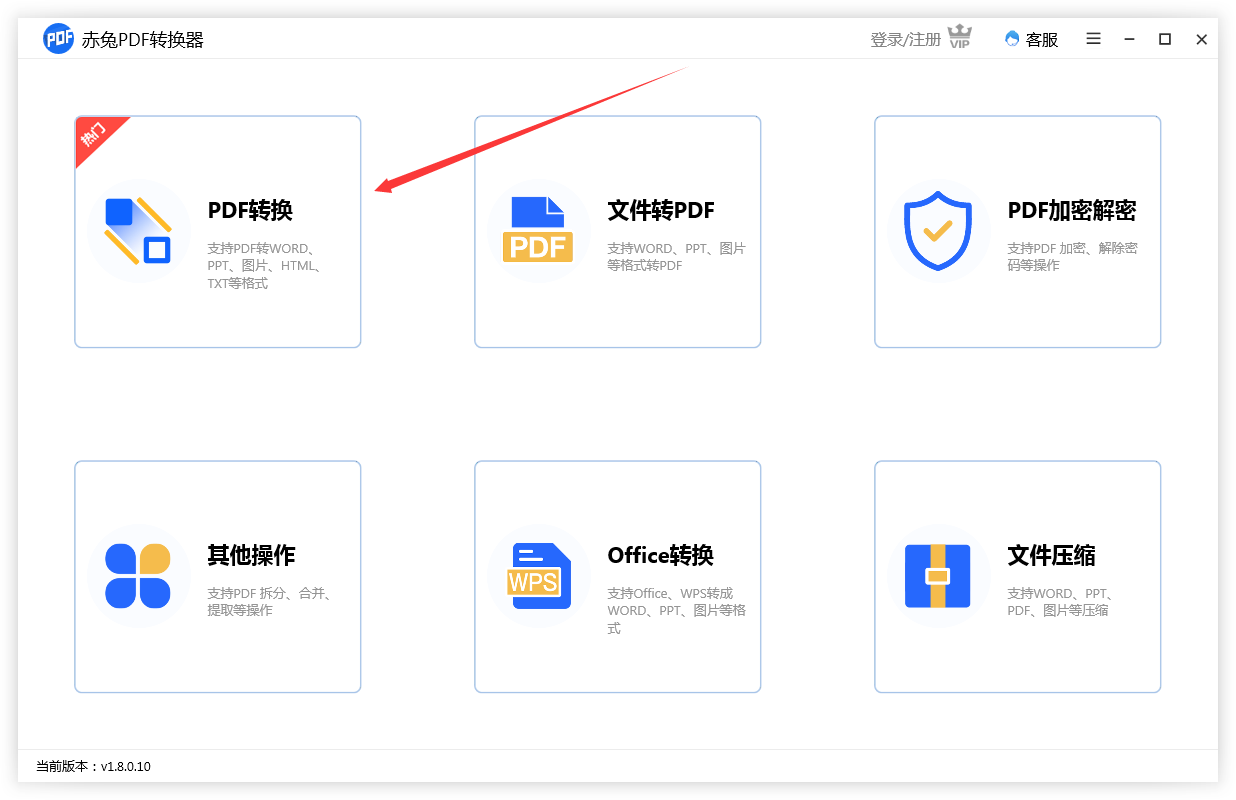Click the PDF转换 card title
The image size is (1236, 800).
(x=250, y=211)
